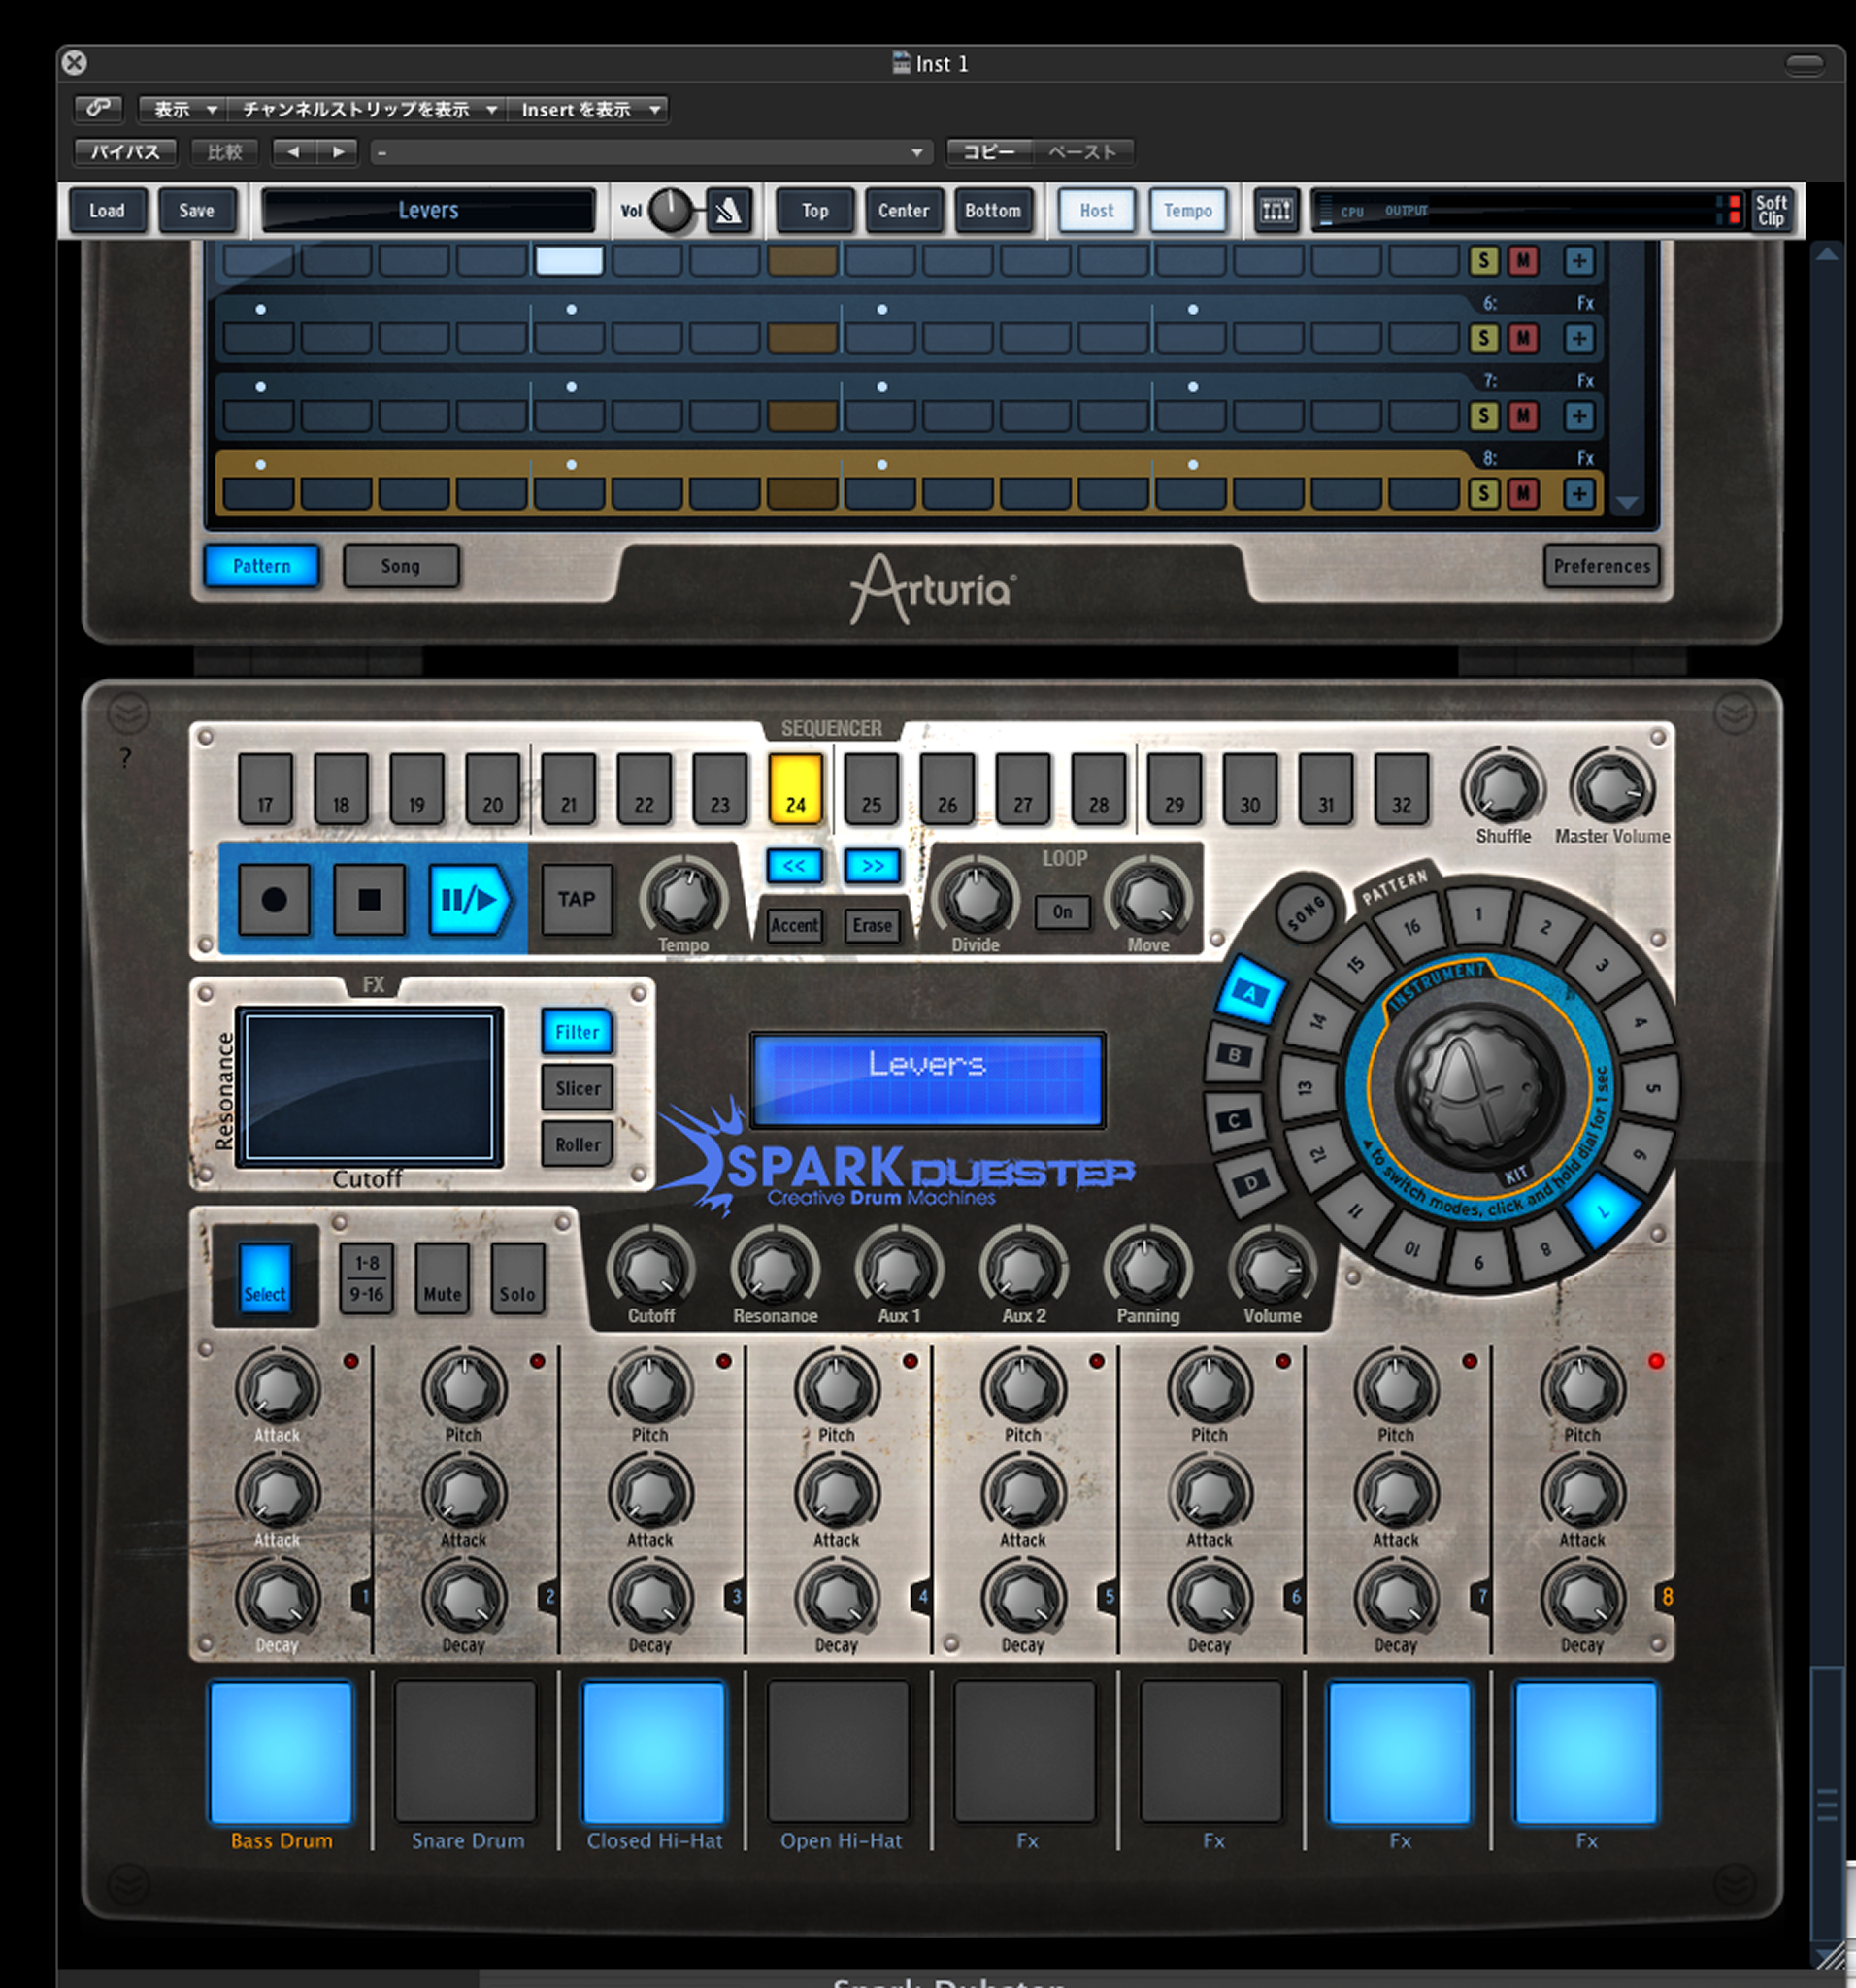This screenshot has height=1988, width=1856.
Task: Toggle the Host sync button
Action: coord(1097,211)
